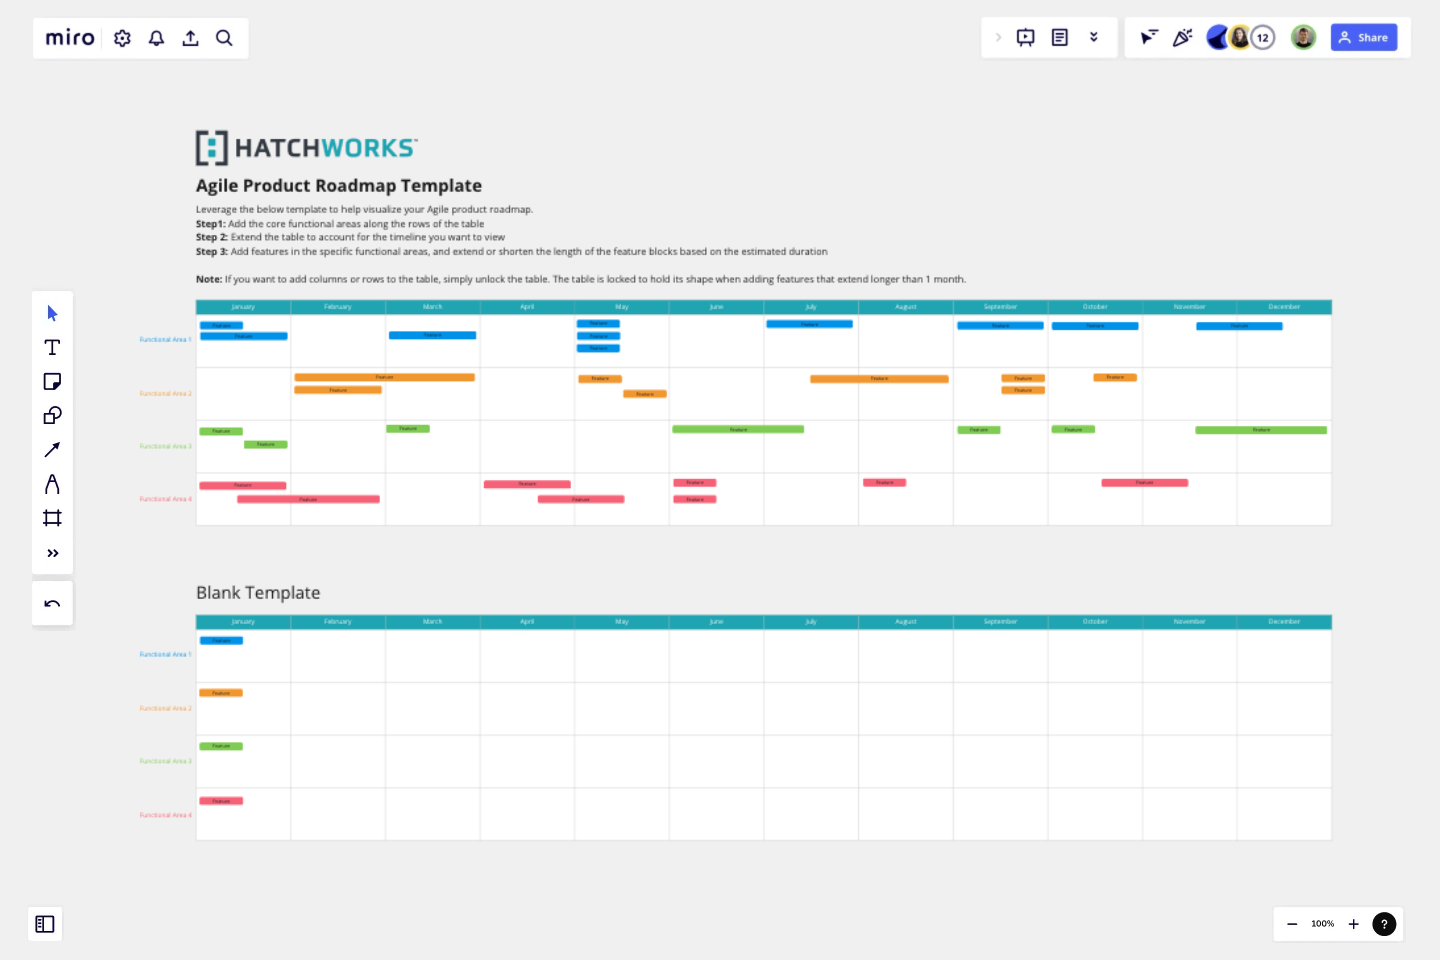The image size is (1440, 960).
Task: Expand the toolbar using the right chevron
Action: [x=998, y=36]
